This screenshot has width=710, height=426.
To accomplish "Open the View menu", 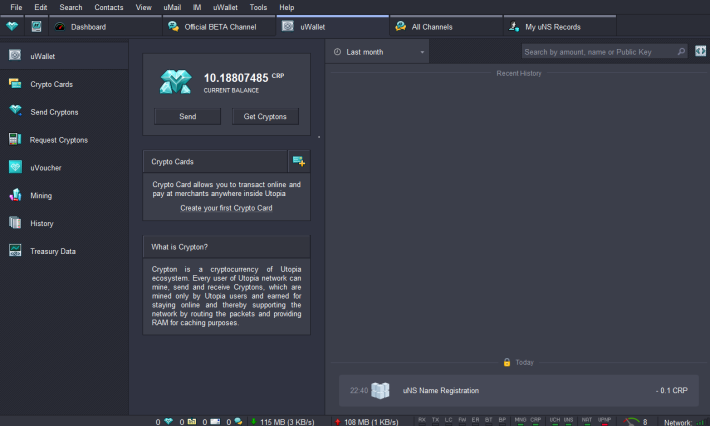I will [144, 7].
